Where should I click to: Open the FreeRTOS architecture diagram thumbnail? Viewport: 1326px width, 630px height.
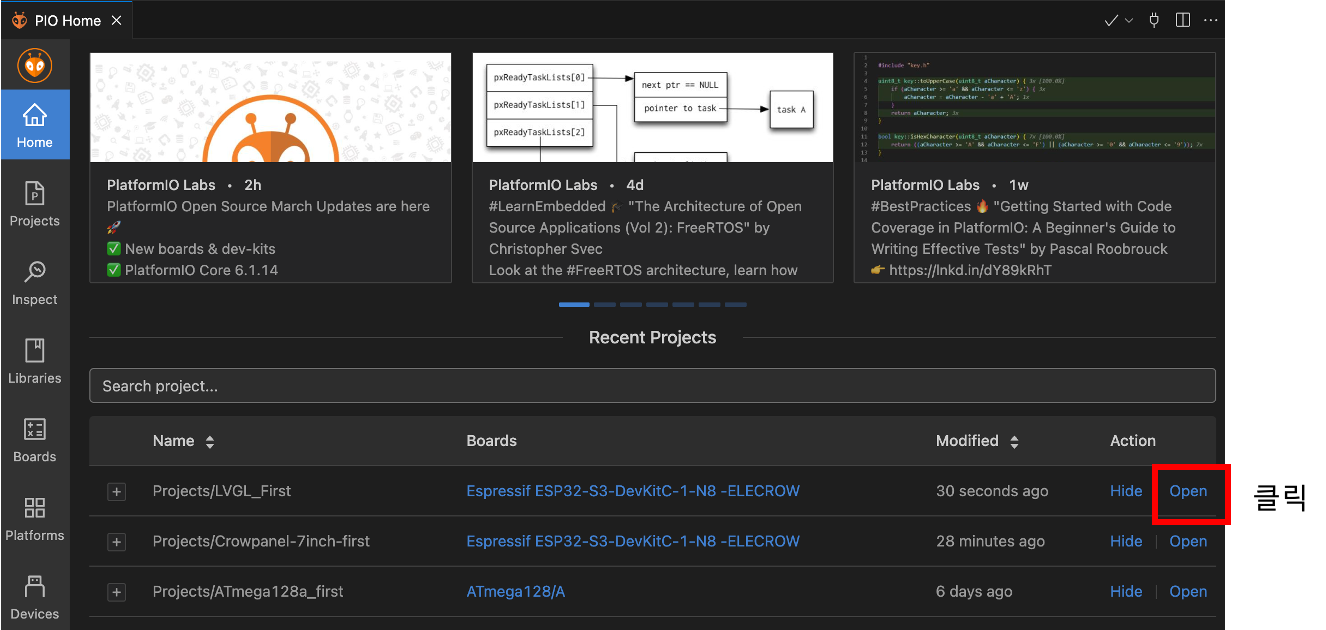coord(653,107)
